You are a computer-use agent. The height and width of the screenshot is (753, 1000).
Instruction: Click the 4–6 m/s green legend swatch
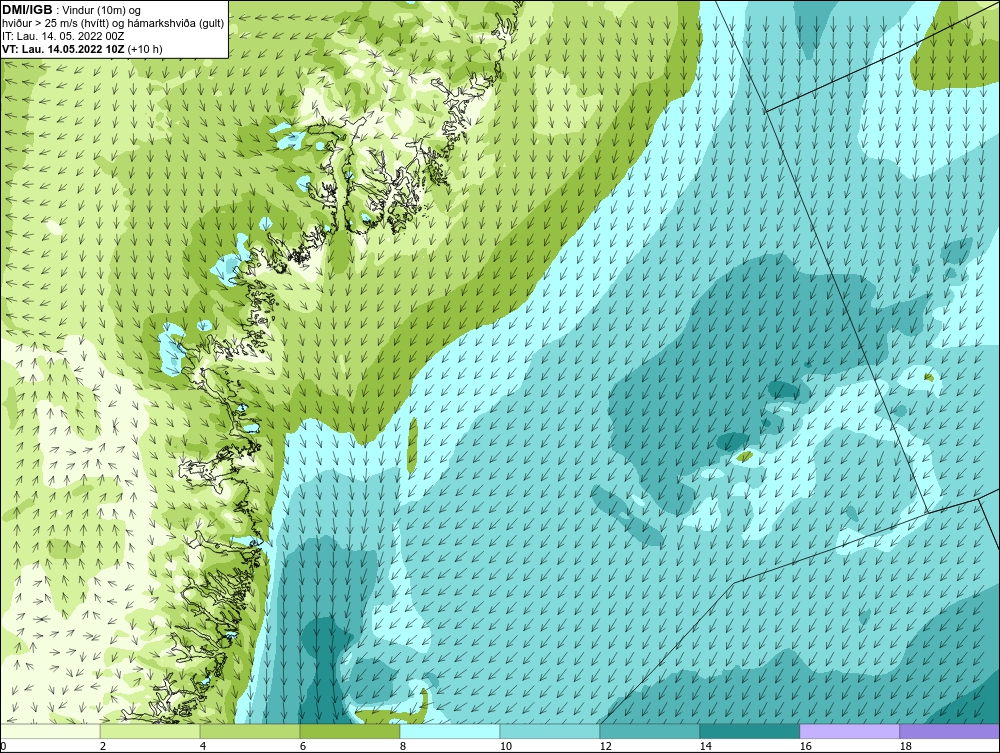click(x=250, y=731)
